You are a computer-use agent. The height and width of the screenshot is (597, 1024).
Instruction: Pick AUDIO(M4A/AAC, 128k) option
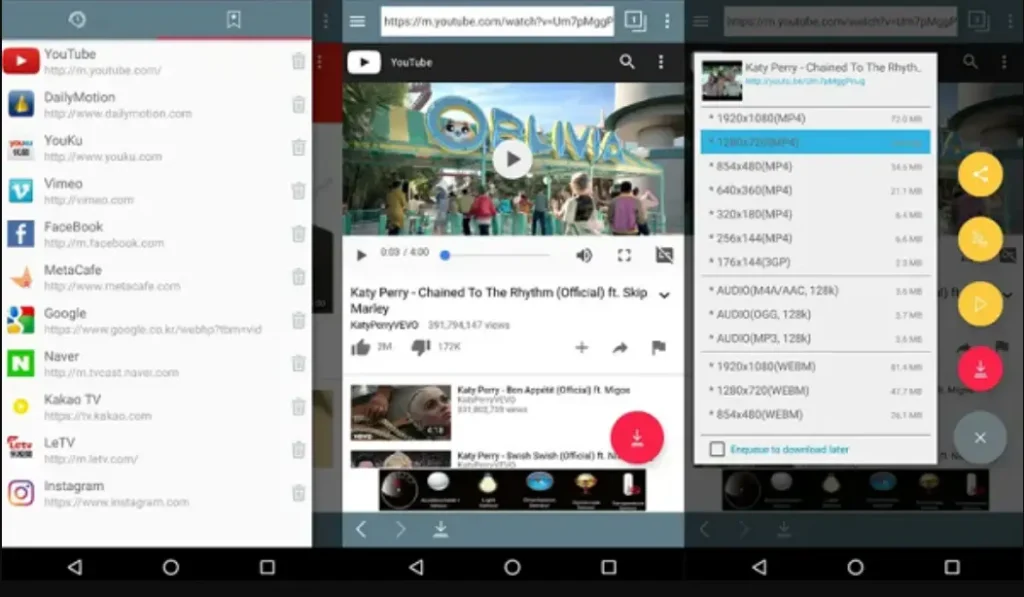coord(815,291)
